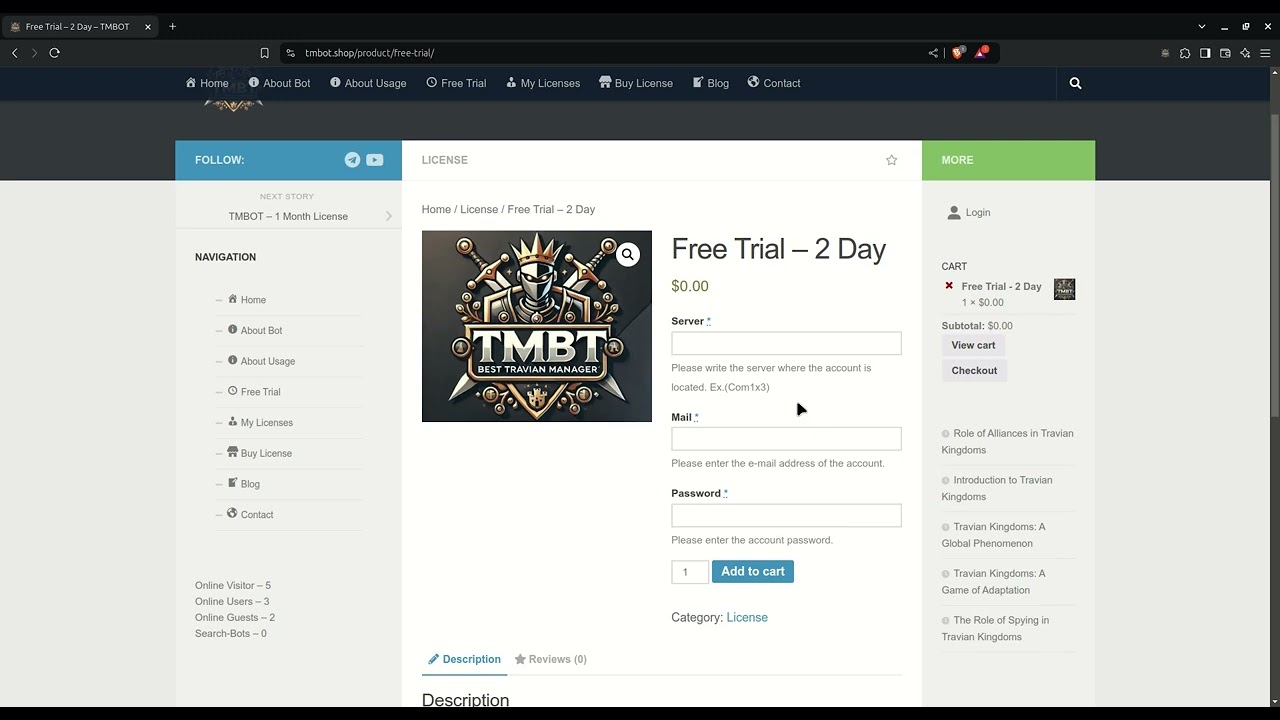Open About Bot in the top menu
The height and width of the screenshot is (720, 1280).
tap(279, 83)
